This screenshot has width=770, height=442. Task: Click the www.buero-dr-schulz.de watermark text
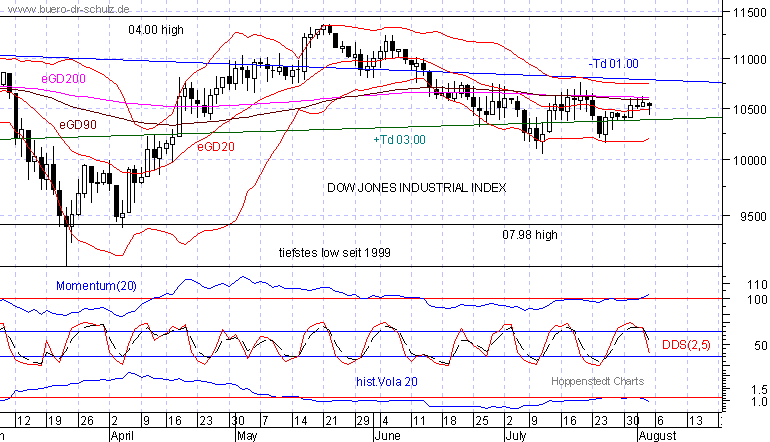click(69, 9)
